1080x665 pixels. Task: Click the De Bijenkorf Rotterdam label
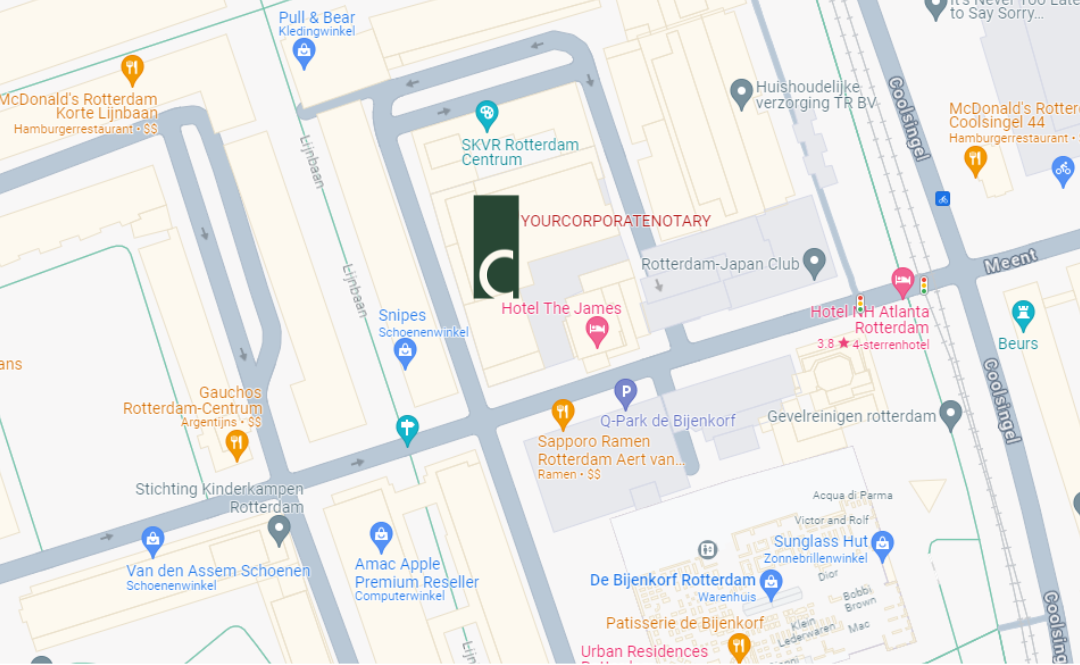point(672,580)
